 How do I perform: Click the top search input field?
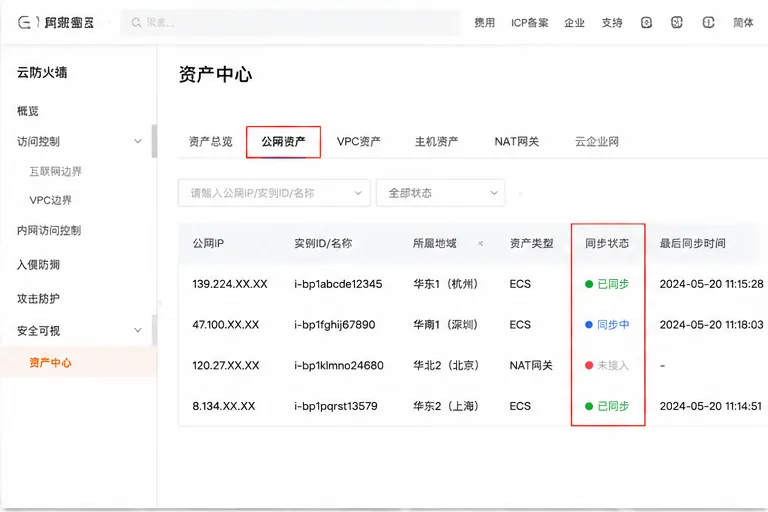290,23
